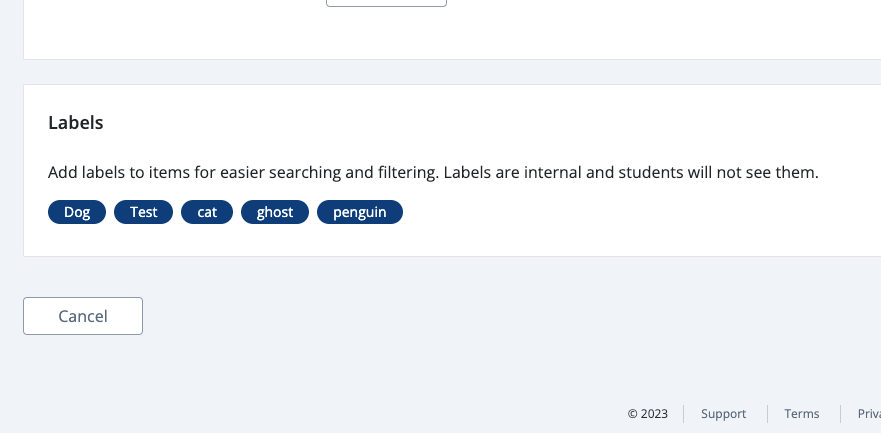The image size is (881, 433).
Task: Click the Labels section heading
Action: click(76, 123)
